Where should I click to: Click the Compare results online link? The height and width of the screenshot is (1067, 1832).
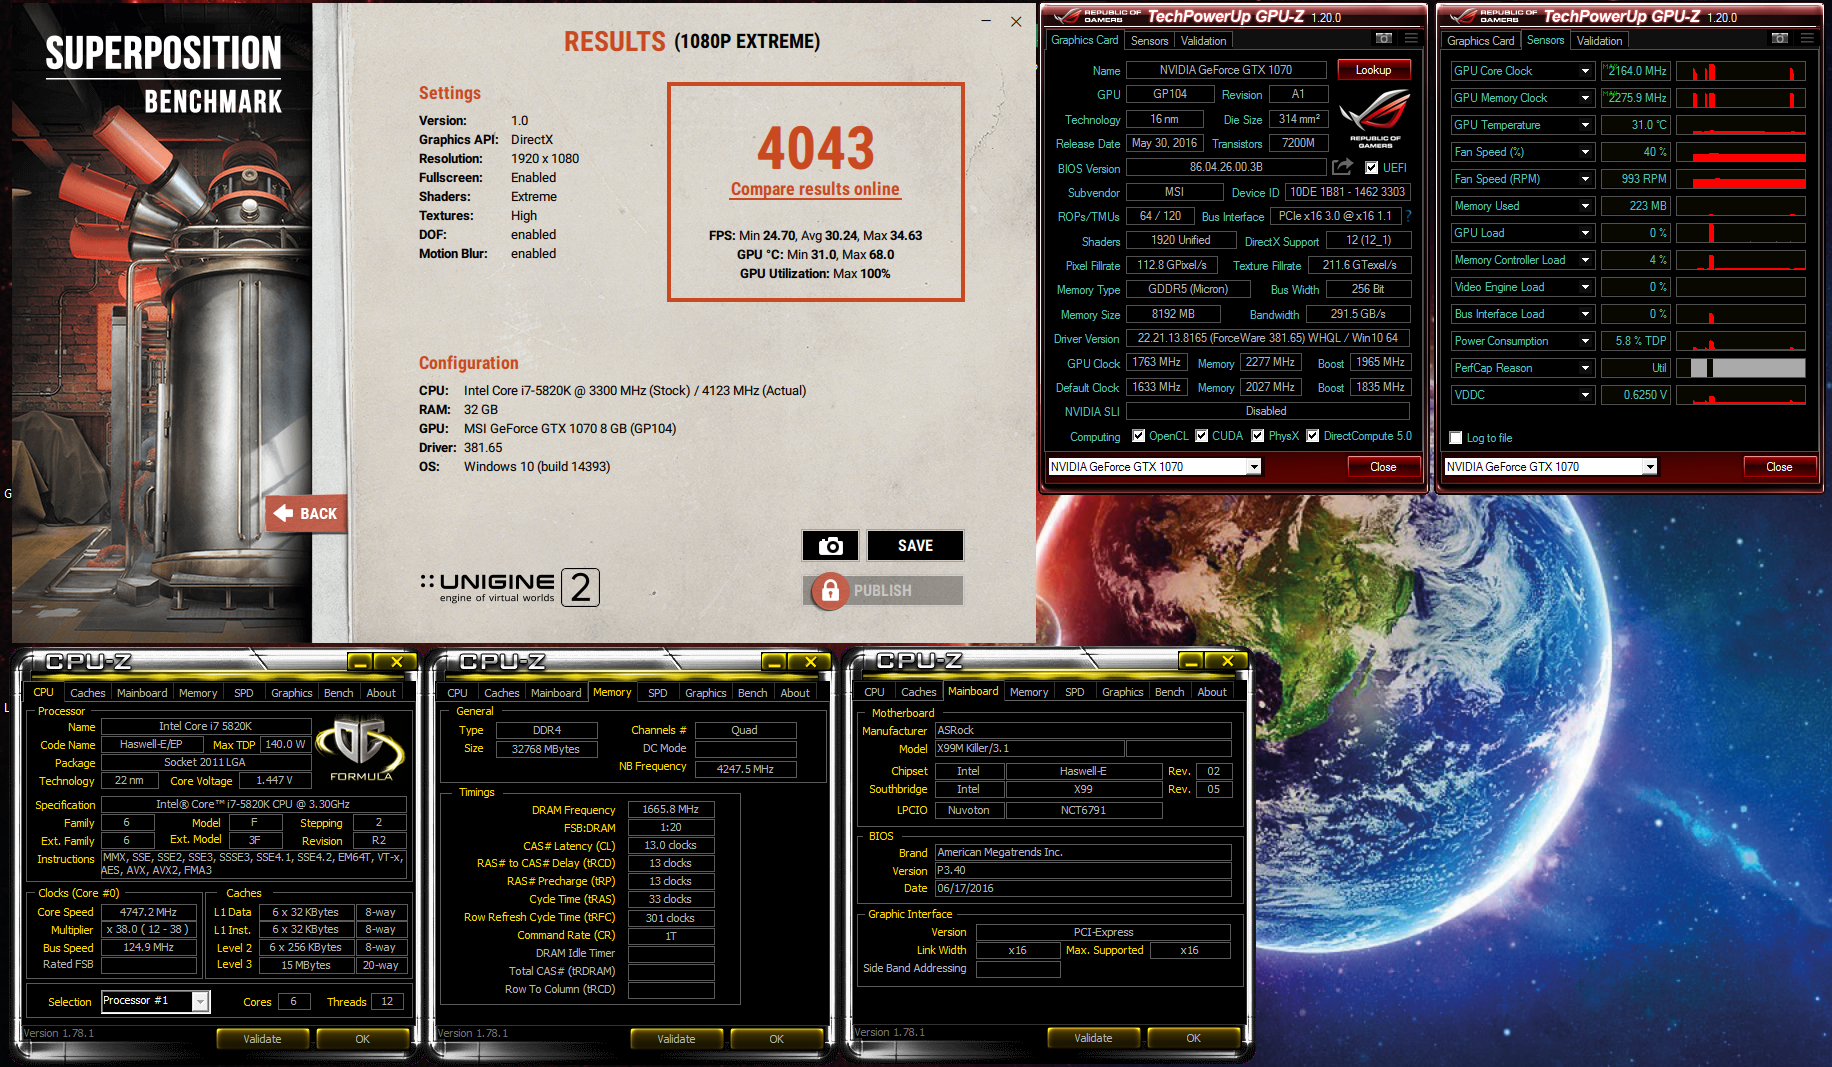[815, 189]
